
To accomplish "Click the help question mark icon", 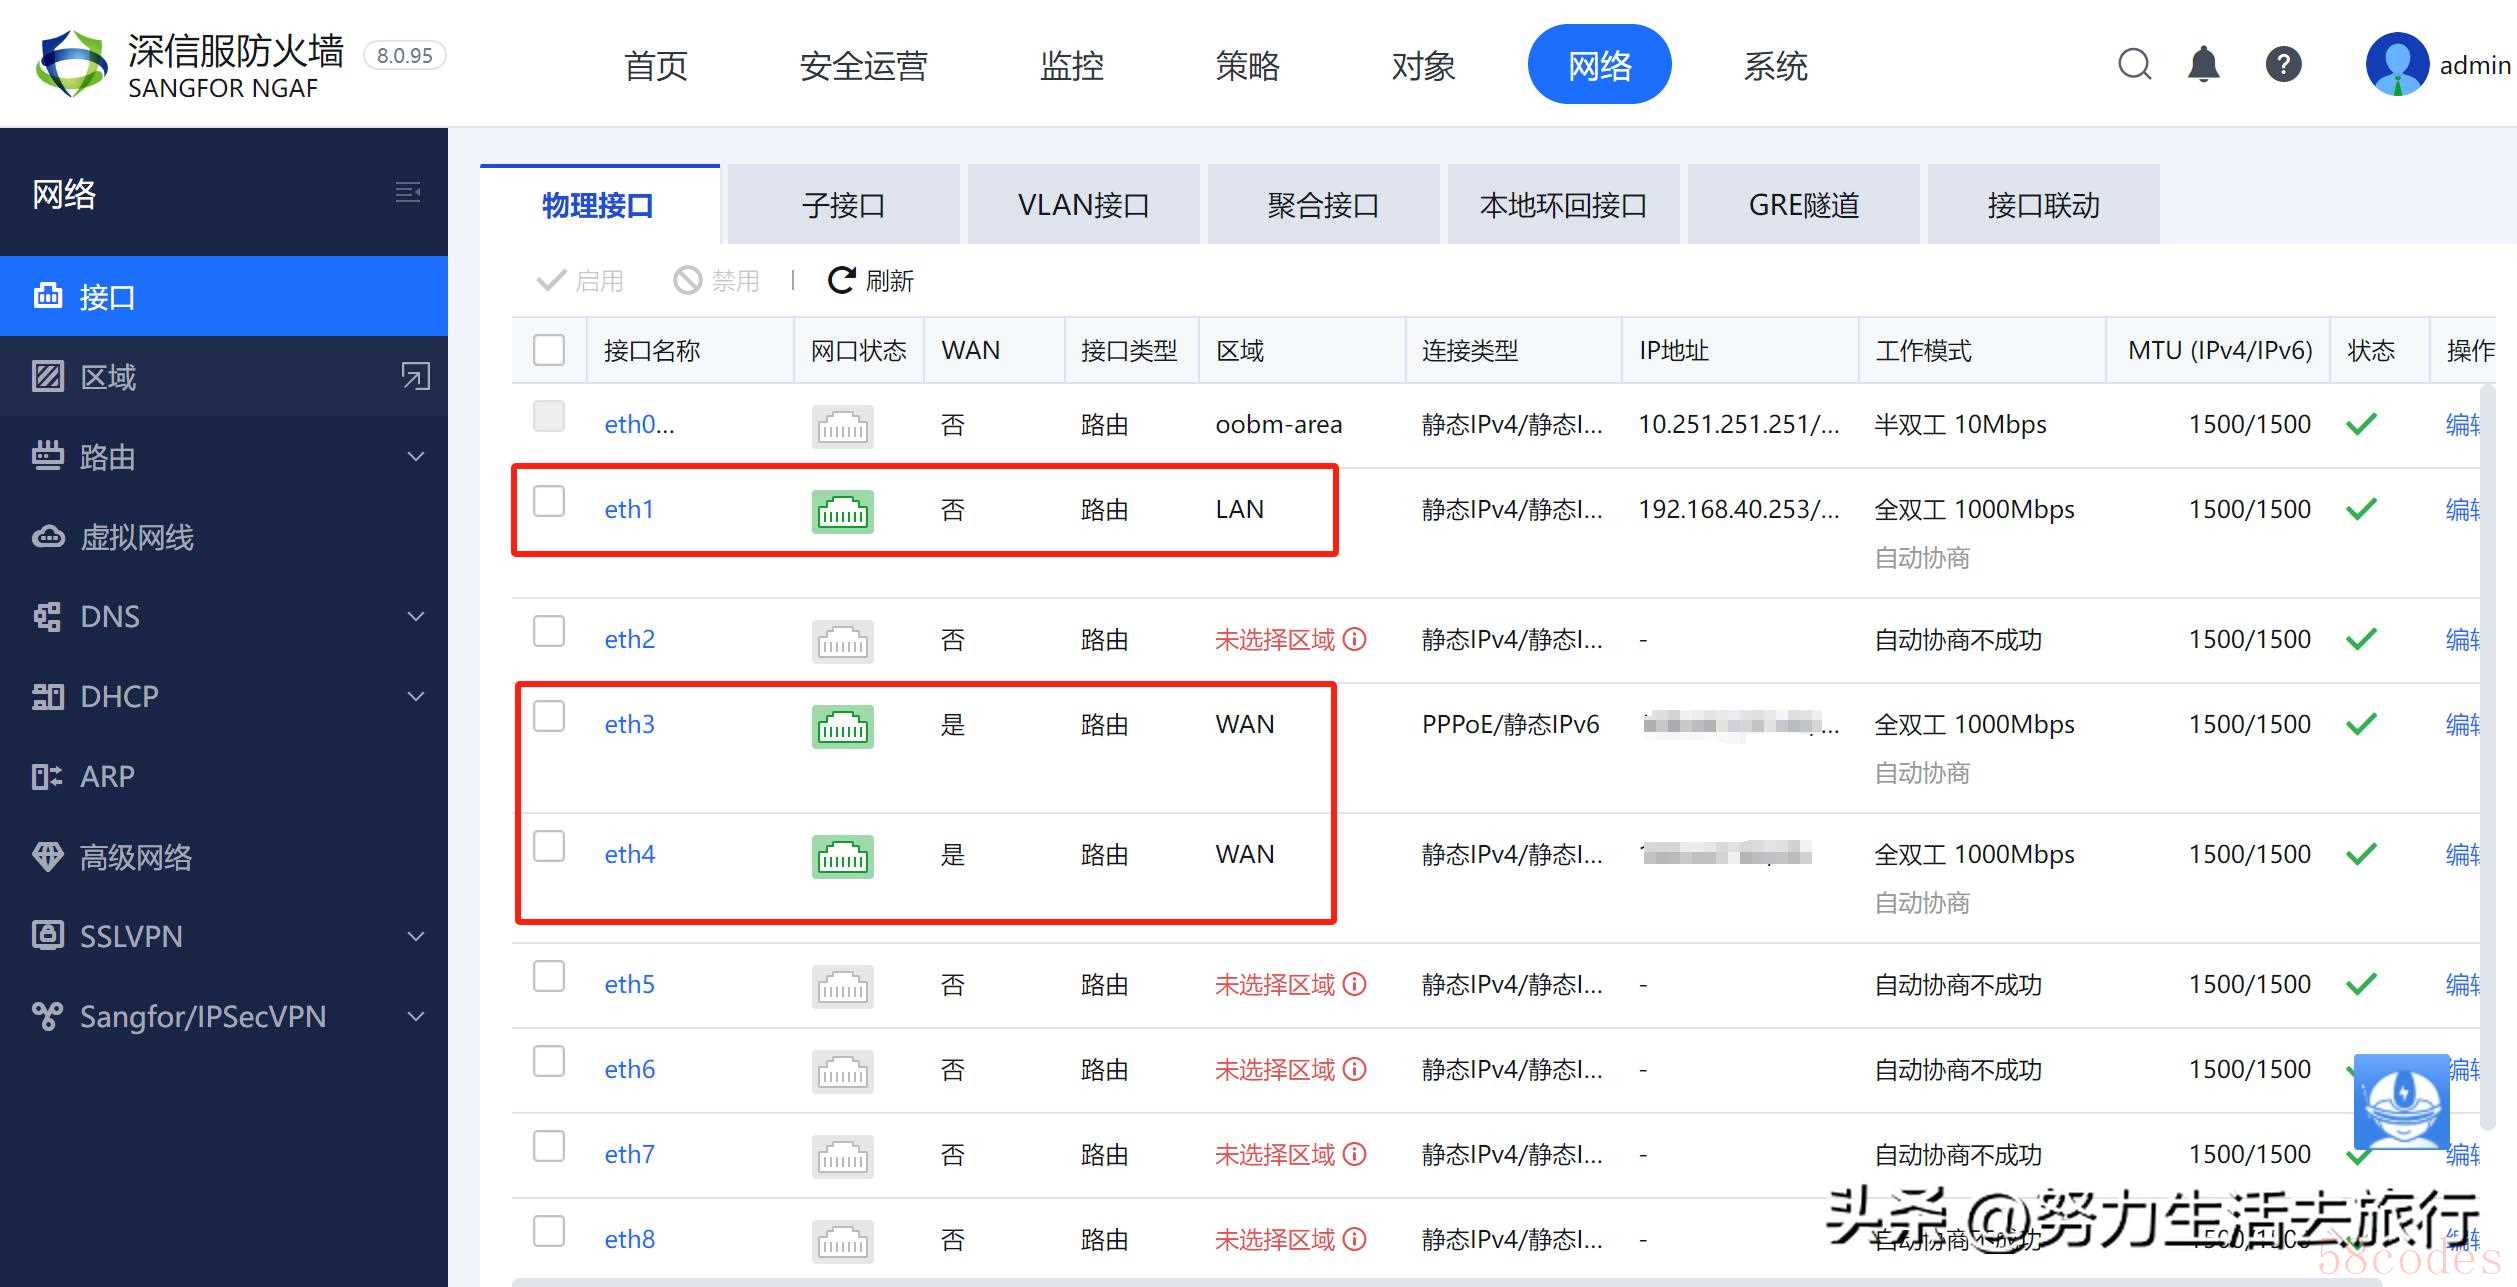I will tap(2283, 65).
